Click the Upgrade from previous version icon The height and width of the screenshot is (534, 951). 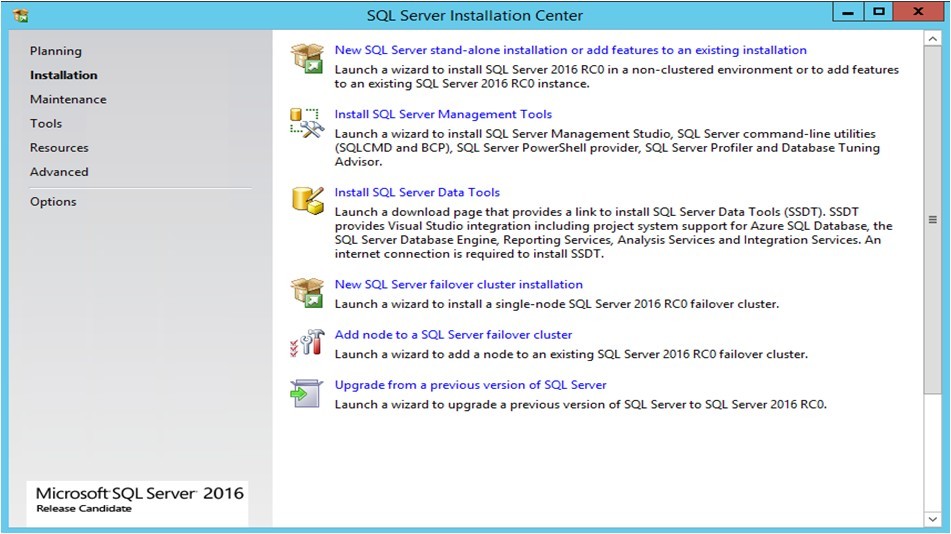point(307,393)
